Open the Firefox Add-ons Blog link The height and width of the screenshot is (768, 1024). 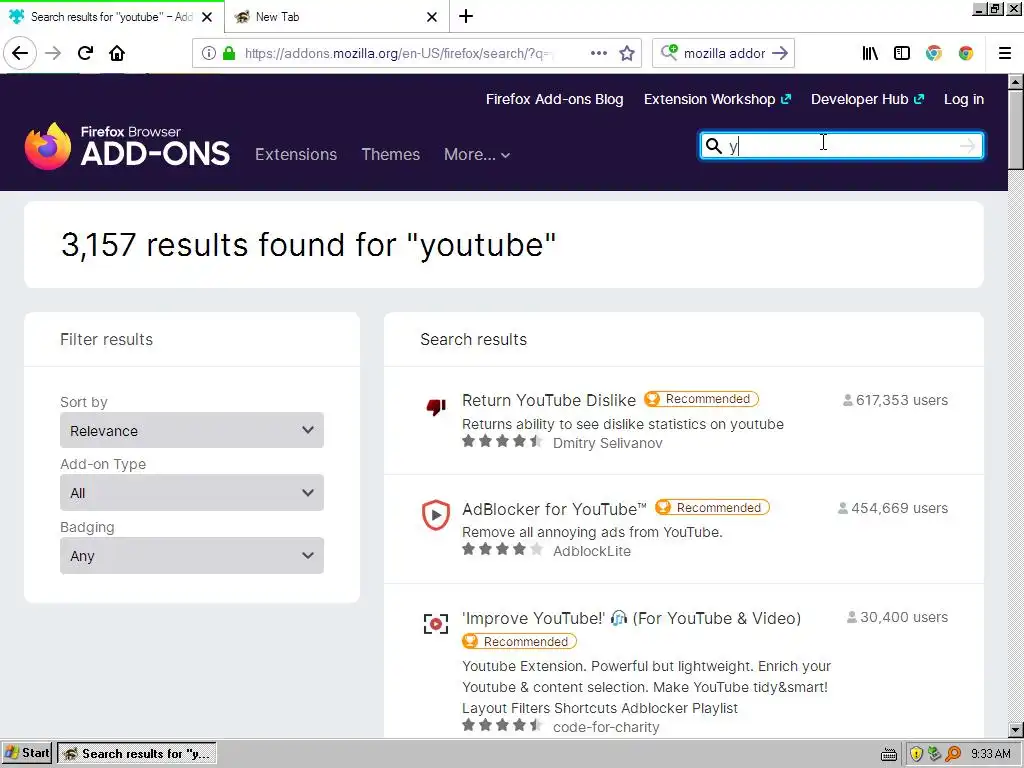coord(554,99)
